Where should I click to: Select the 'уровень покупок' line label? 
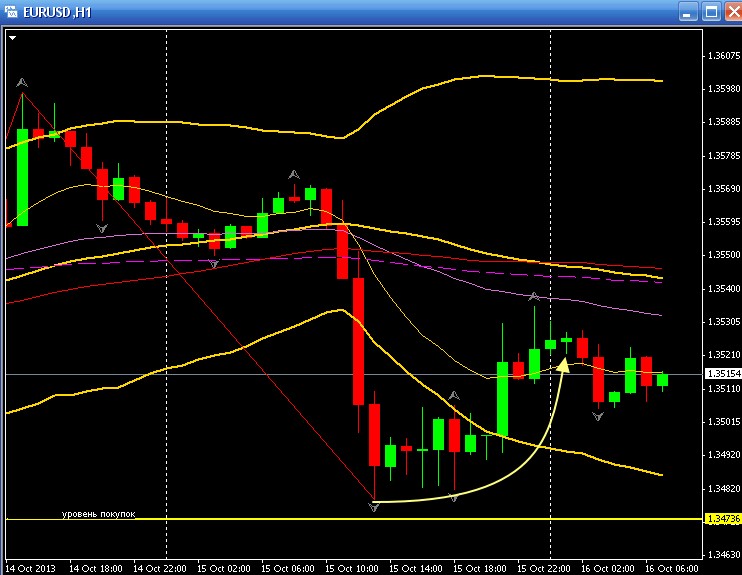tap(98, 514)
